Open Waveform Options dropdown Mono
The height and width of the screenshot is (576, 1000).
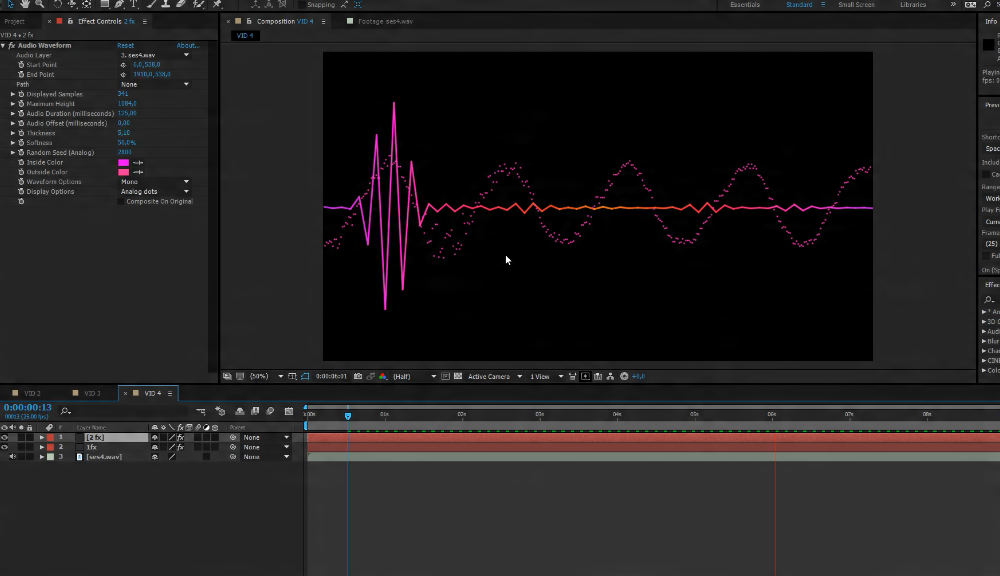[155, 182]
